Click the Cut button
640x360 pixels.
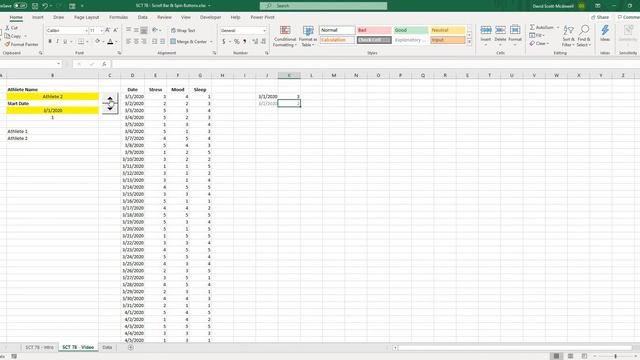click(11, 28)
